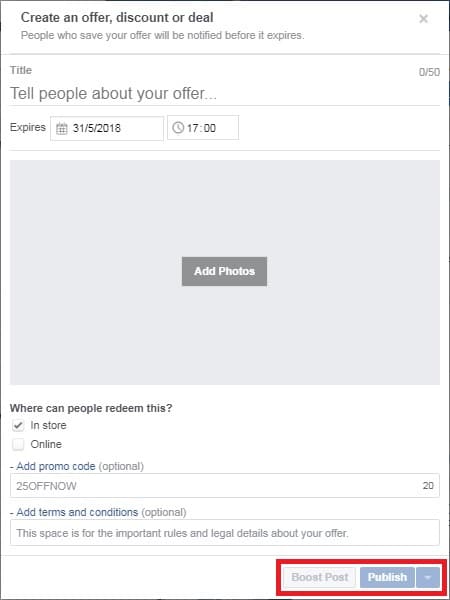Publish the offer
450x600 pixels.
387,577
